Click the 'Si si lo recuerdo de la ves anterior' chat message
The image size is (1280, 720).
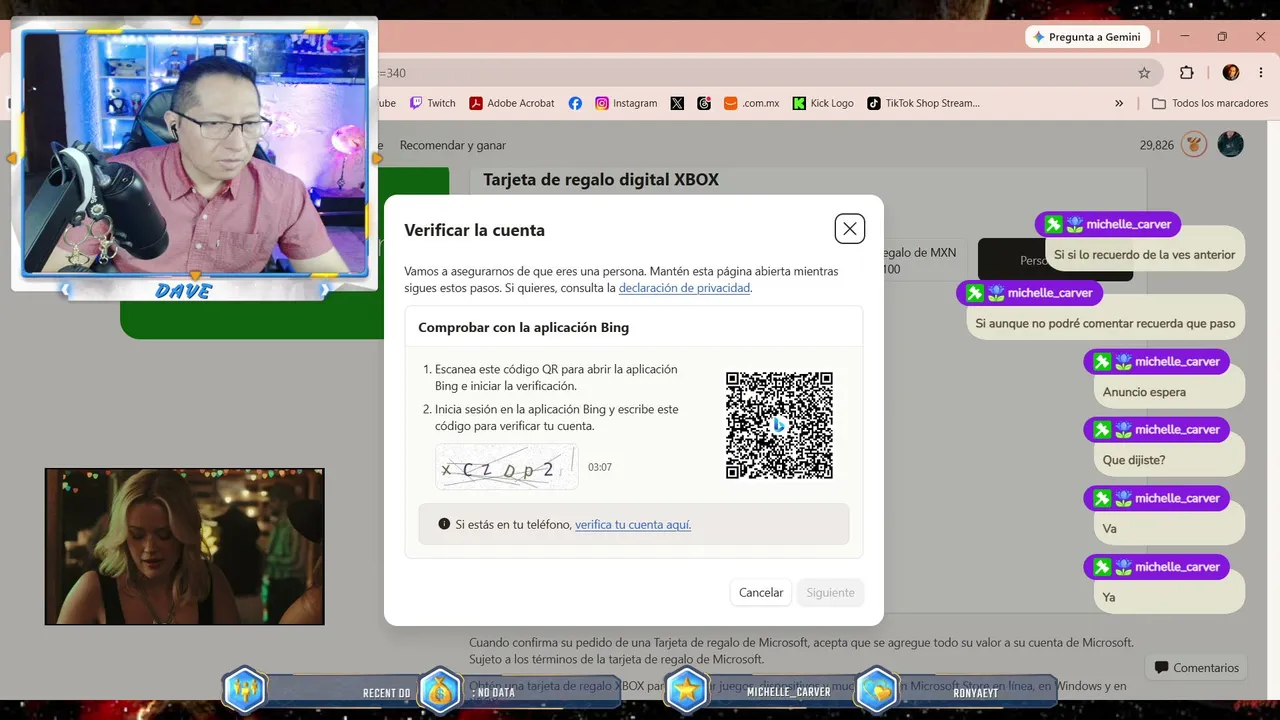[x=1145, y=255]
